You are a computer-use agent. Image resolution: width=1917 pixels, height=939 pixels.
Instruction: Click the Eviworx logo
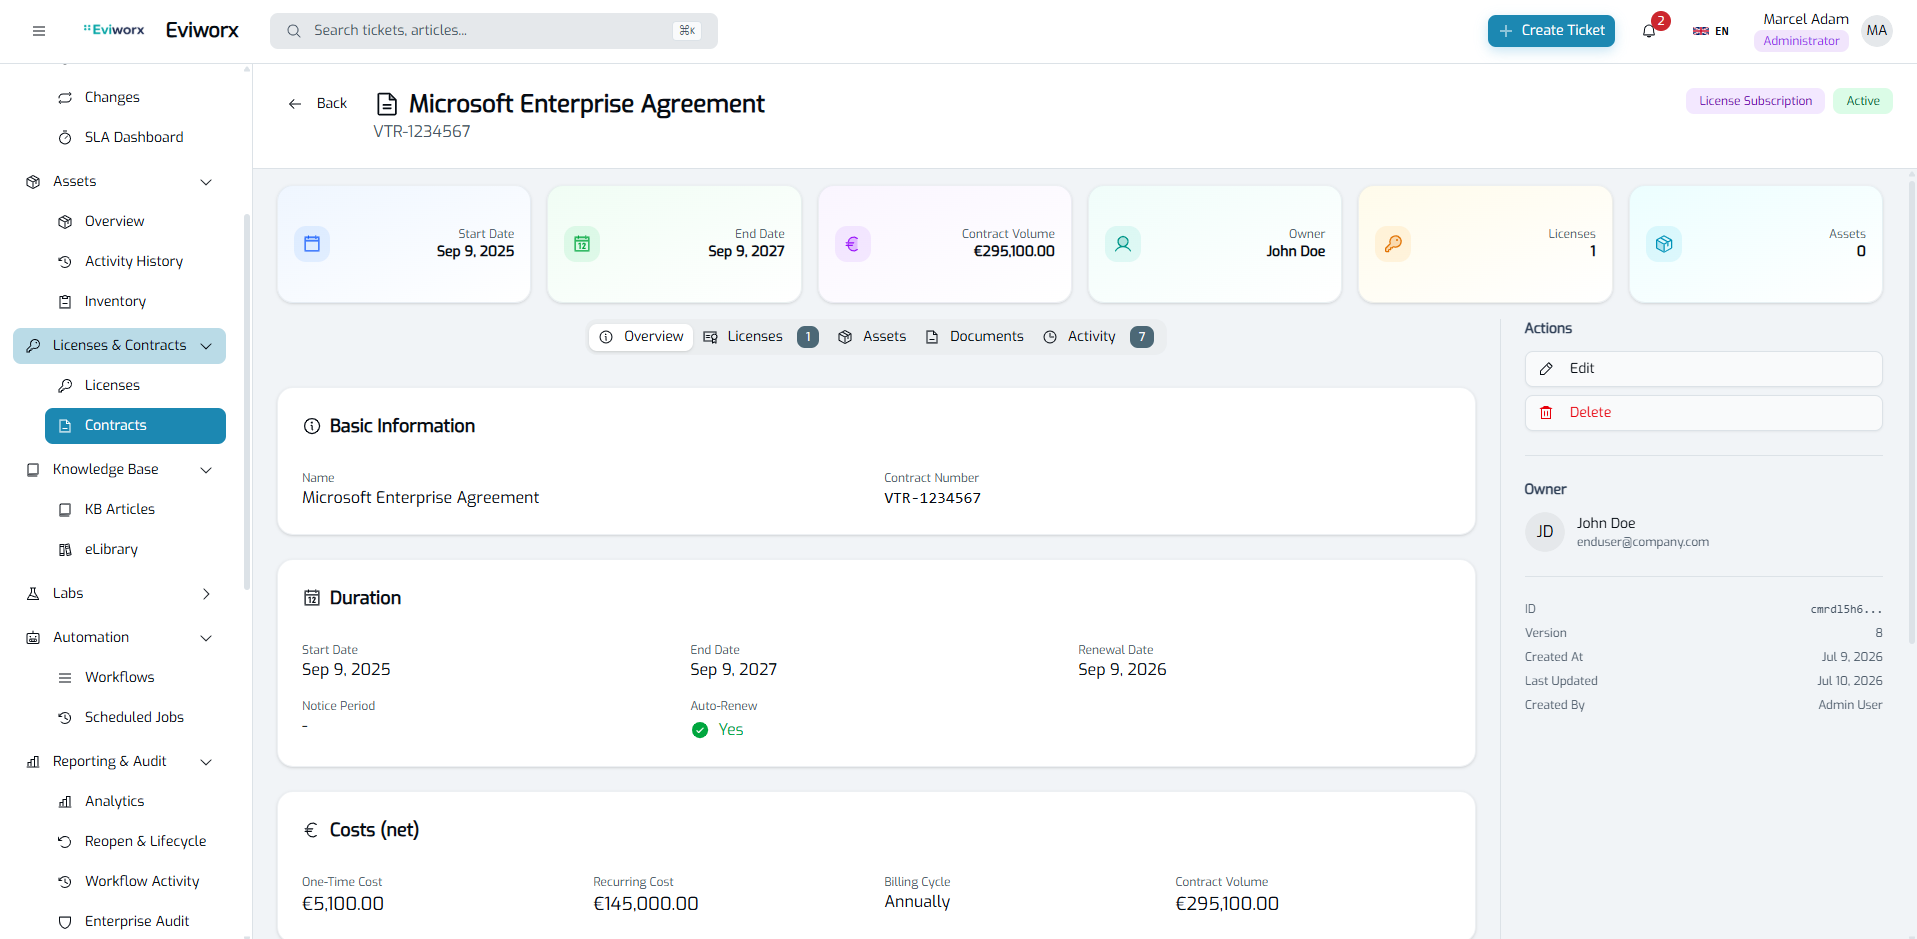(x=114, y=30)
